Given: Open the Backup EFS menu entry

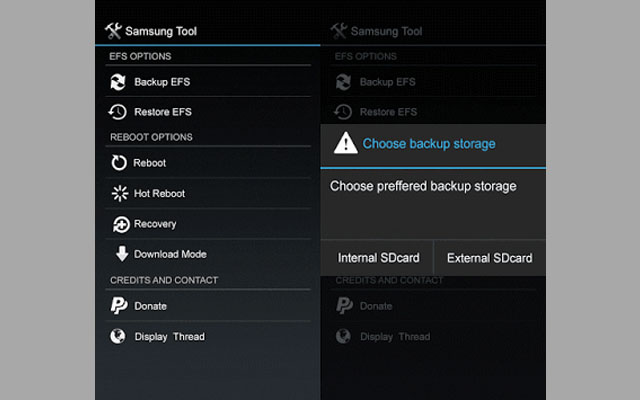Looking at the screenshot, I should pyautogui.click(x=208, y=82).
